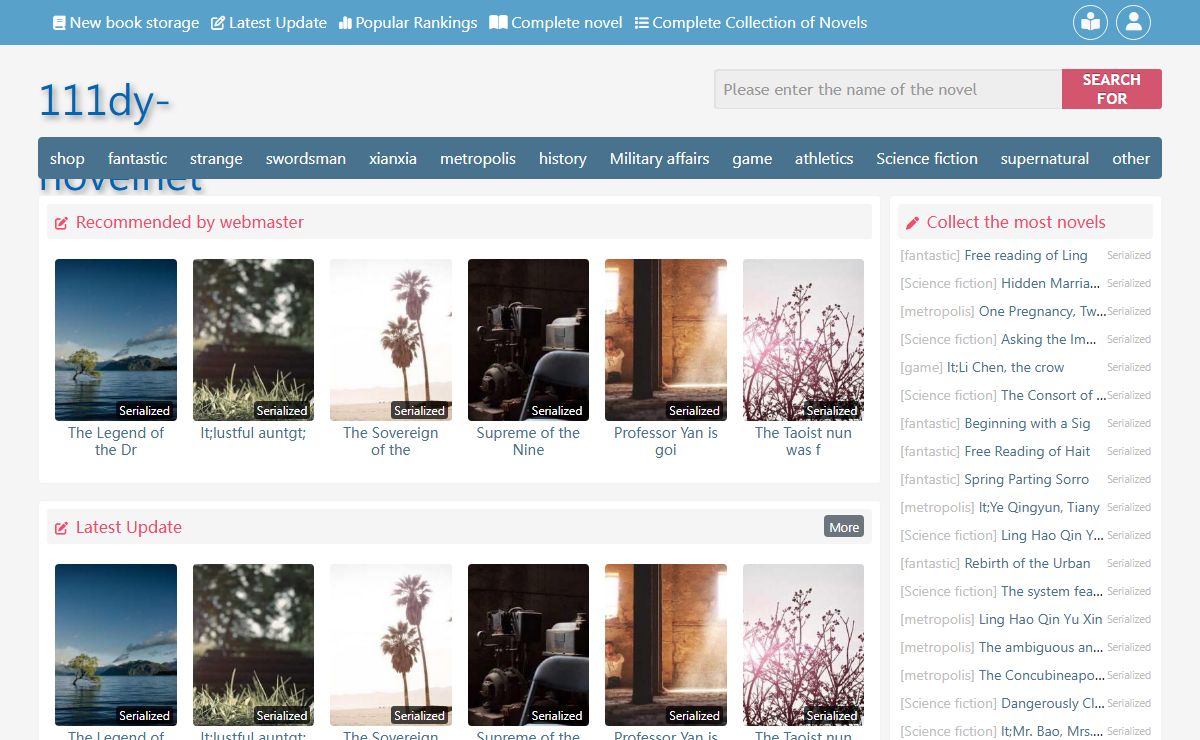Select the xianxia category
The width and height of the screenshot is (1200, 740).
coord(393,158)
